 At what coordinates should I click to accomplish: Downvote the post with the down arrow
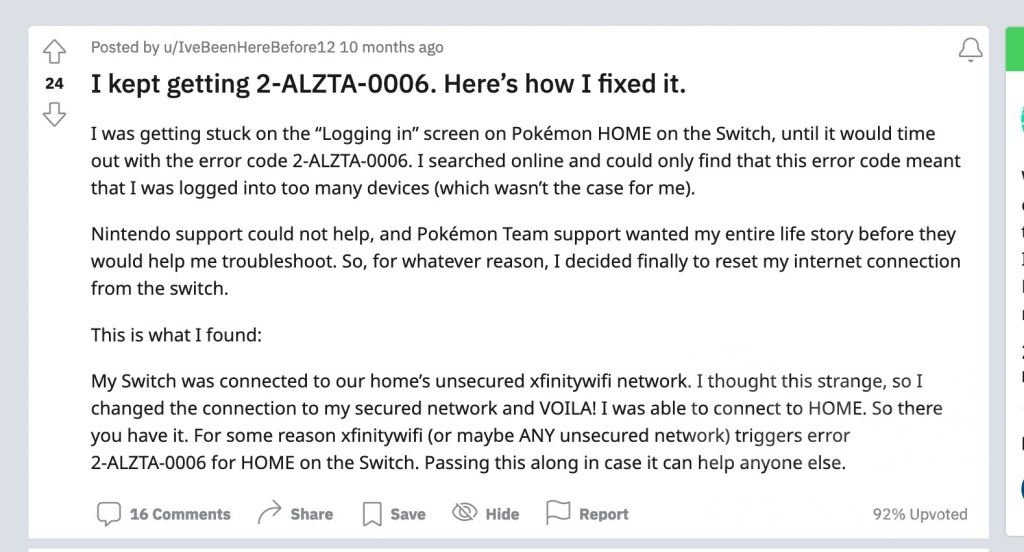(54, 115)
